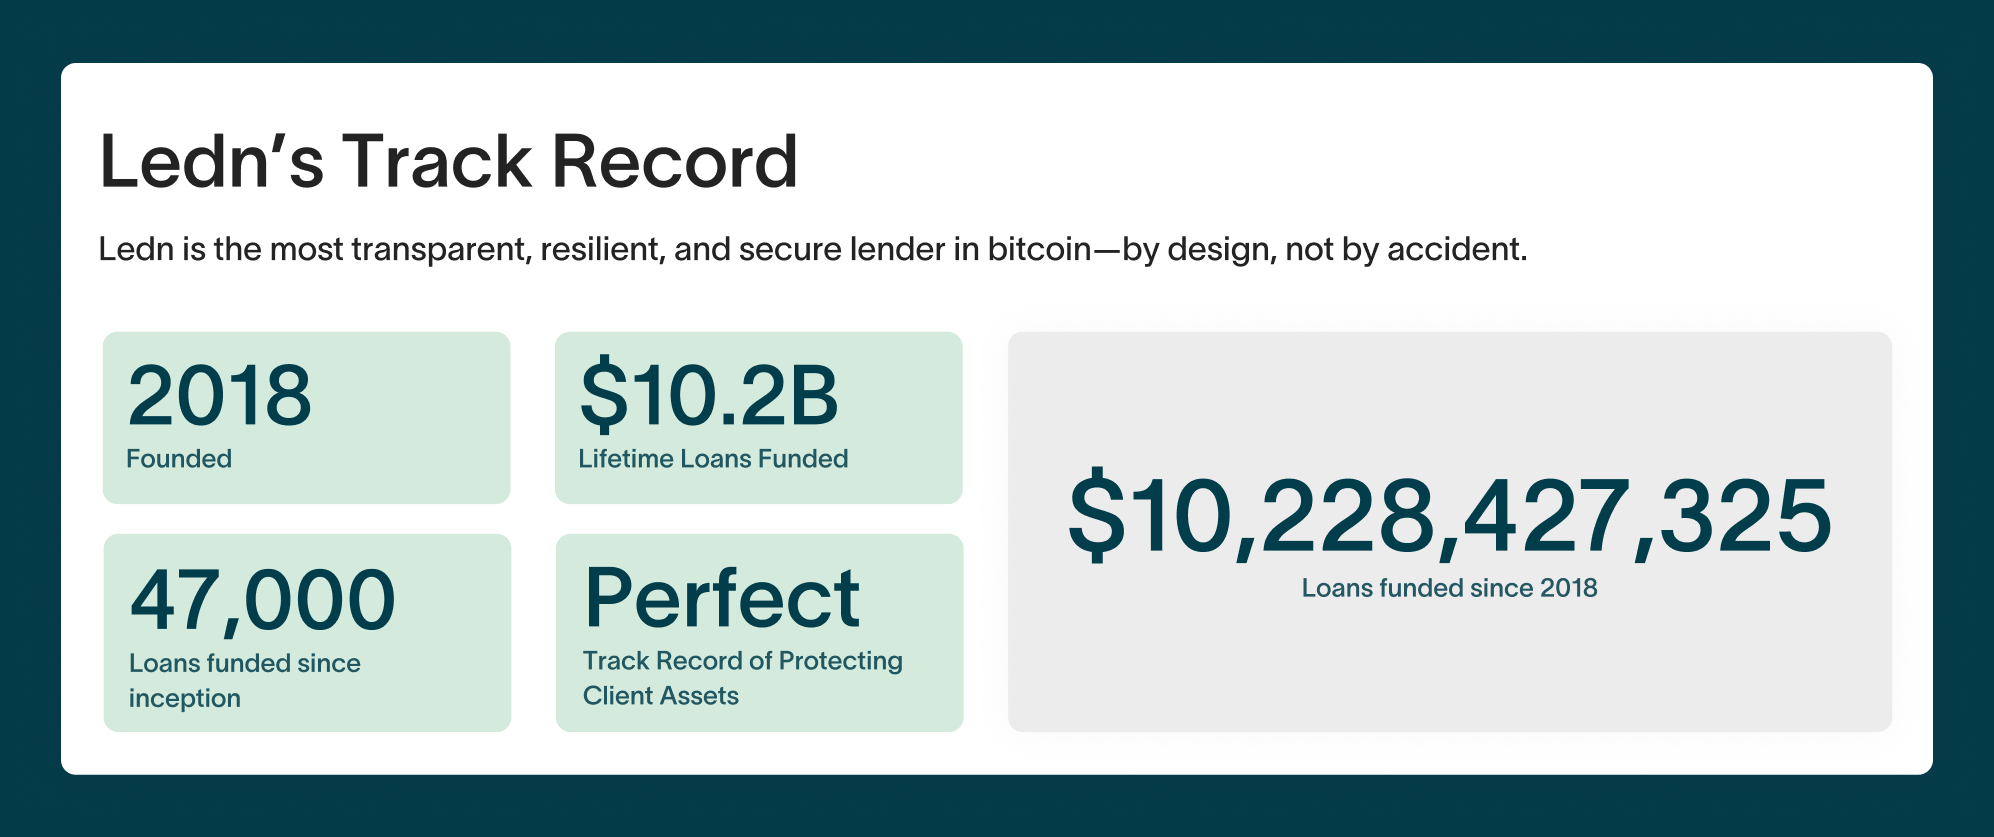Select "Loans funded since 2018" caption

pyautogui.click(x=1450, y=588)
